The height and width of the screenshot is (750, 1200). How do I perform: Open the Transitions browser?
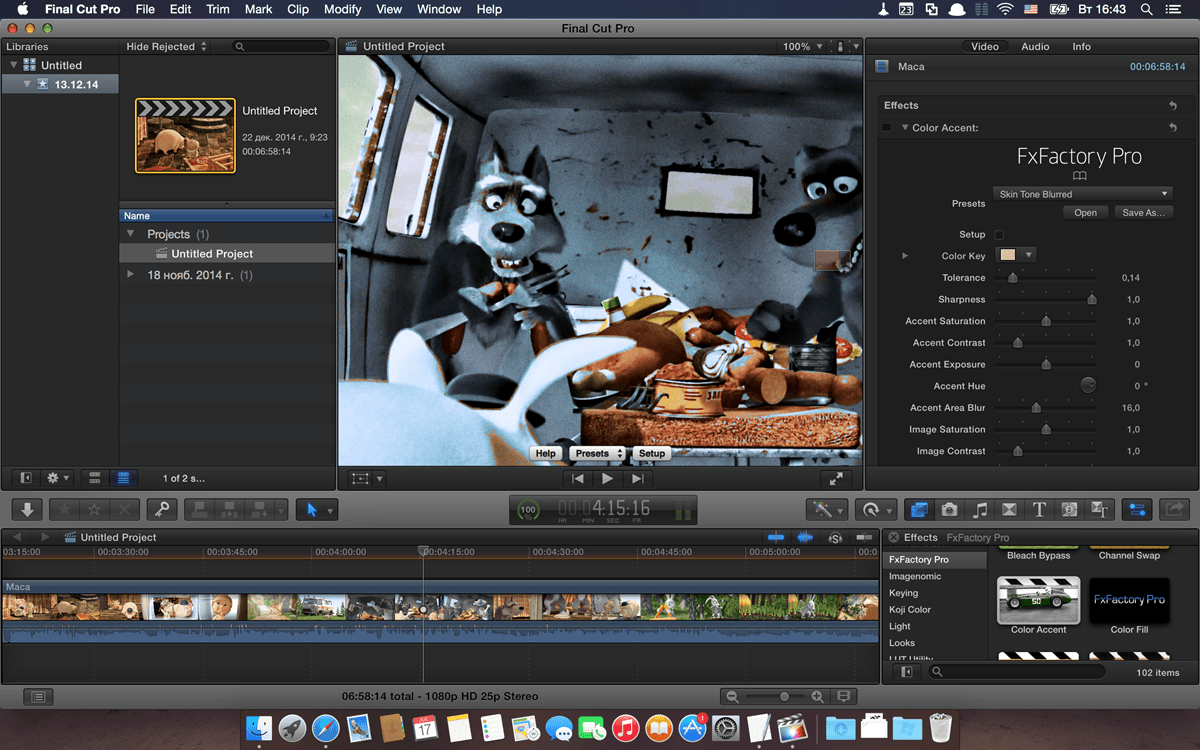click(1009, 509)
